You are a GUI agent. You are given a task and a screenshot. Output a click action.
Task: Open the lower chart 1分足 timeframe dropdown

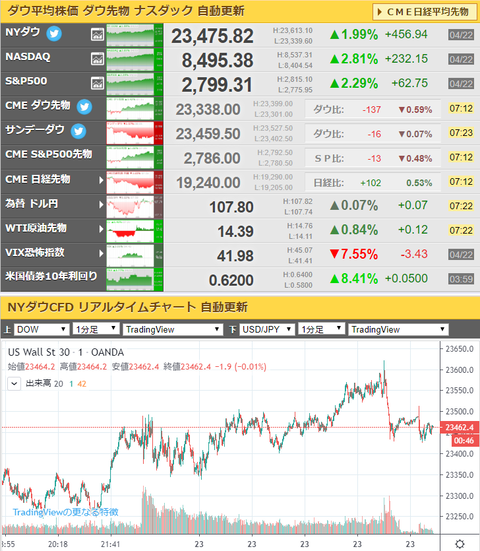click(321, 329)
